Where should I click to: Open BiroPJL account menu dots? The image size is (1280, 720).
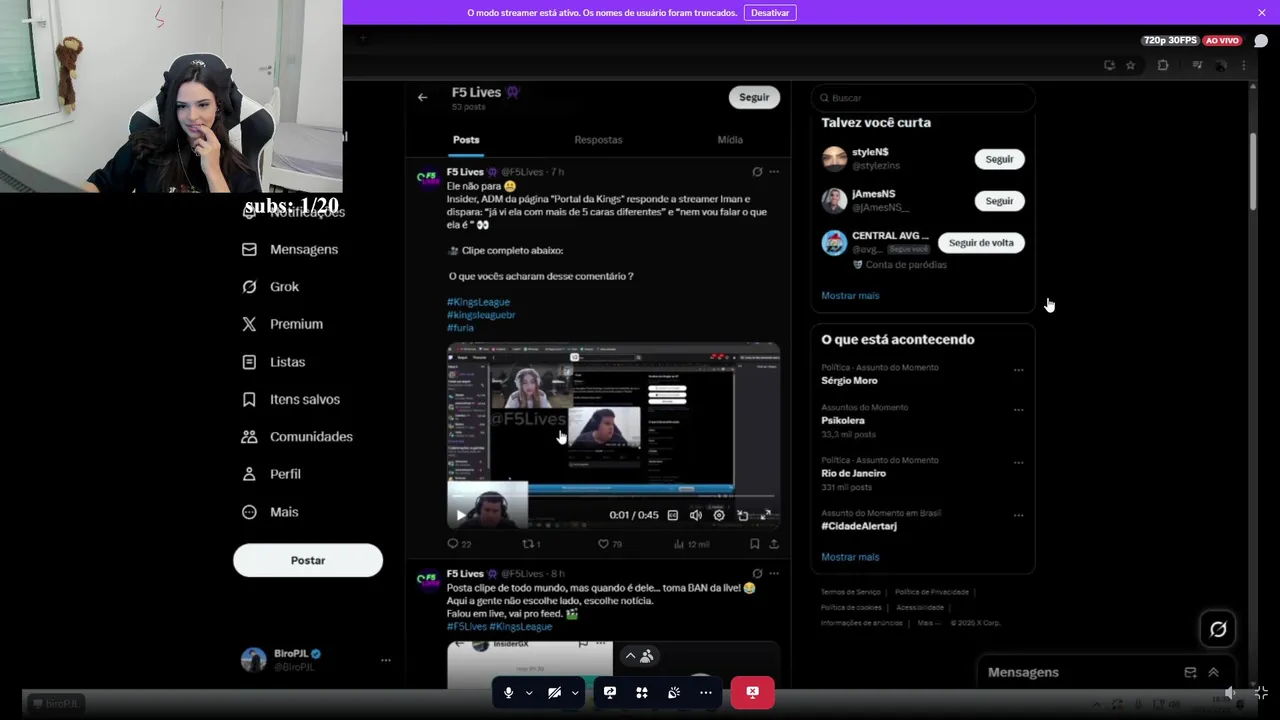coord(386,660)
